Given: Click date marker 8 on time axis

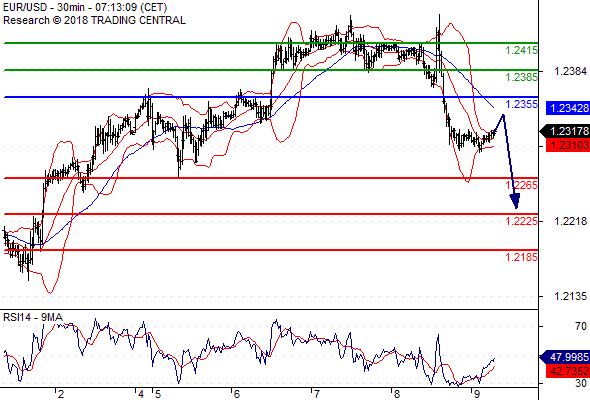Looking at the screenshot, I should point(396,394).
